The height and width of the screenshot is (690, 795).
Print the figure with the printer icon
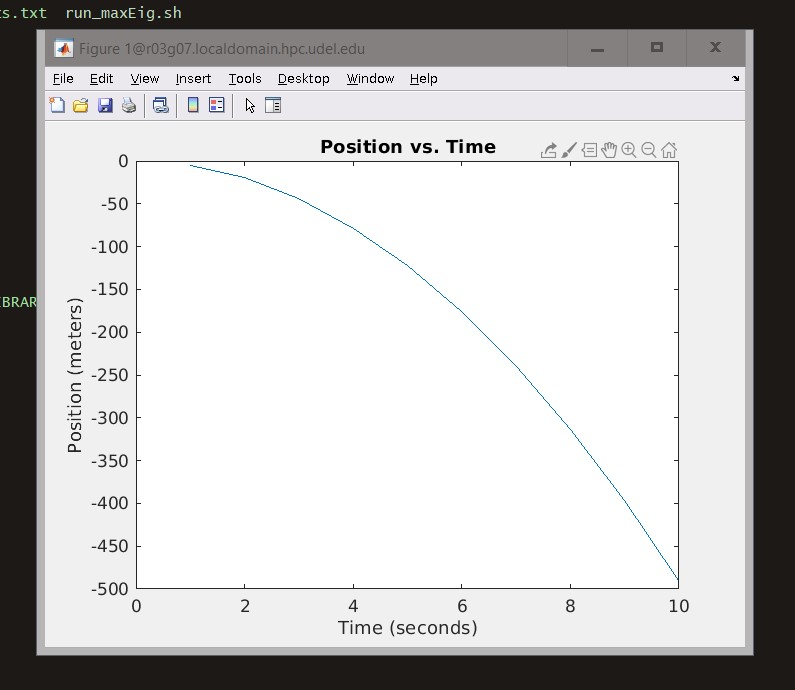129,105
